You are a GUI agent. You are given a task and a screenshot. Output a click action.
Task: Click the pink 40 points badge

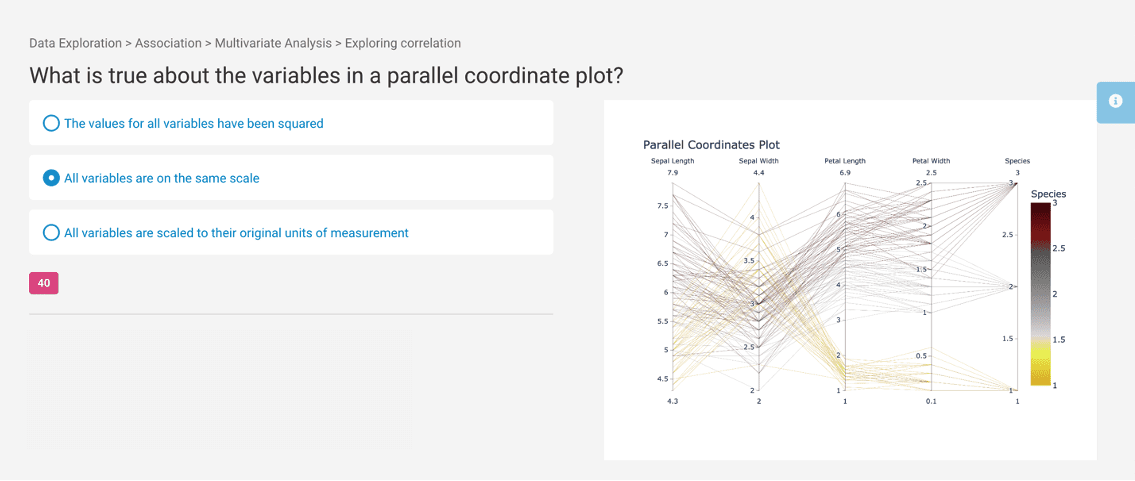(43, 283)
